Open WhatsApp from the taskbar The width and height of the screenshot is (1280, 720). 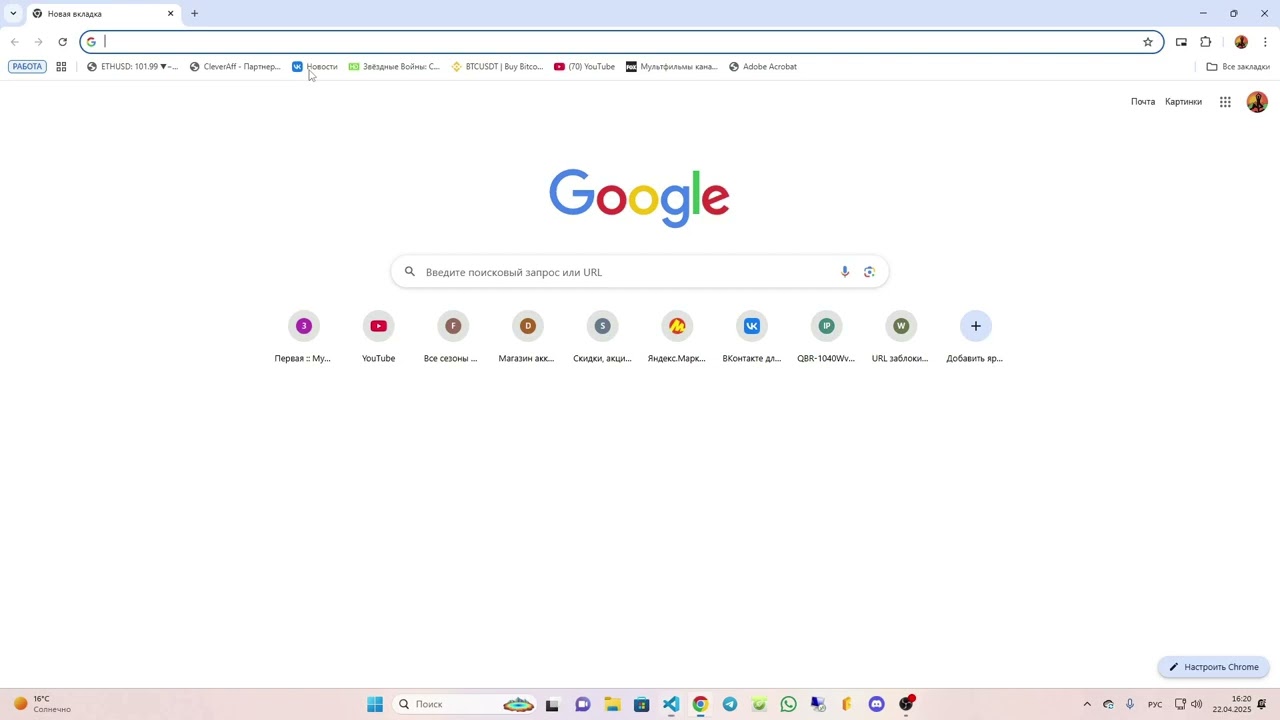[x=789, y=704]
